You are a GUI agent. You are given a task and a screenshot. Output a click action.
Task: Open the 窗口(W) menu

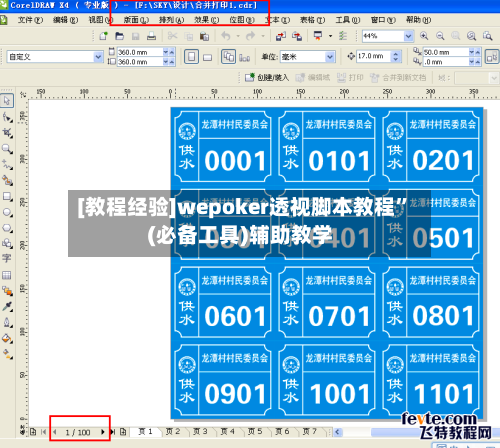[383, 20]
